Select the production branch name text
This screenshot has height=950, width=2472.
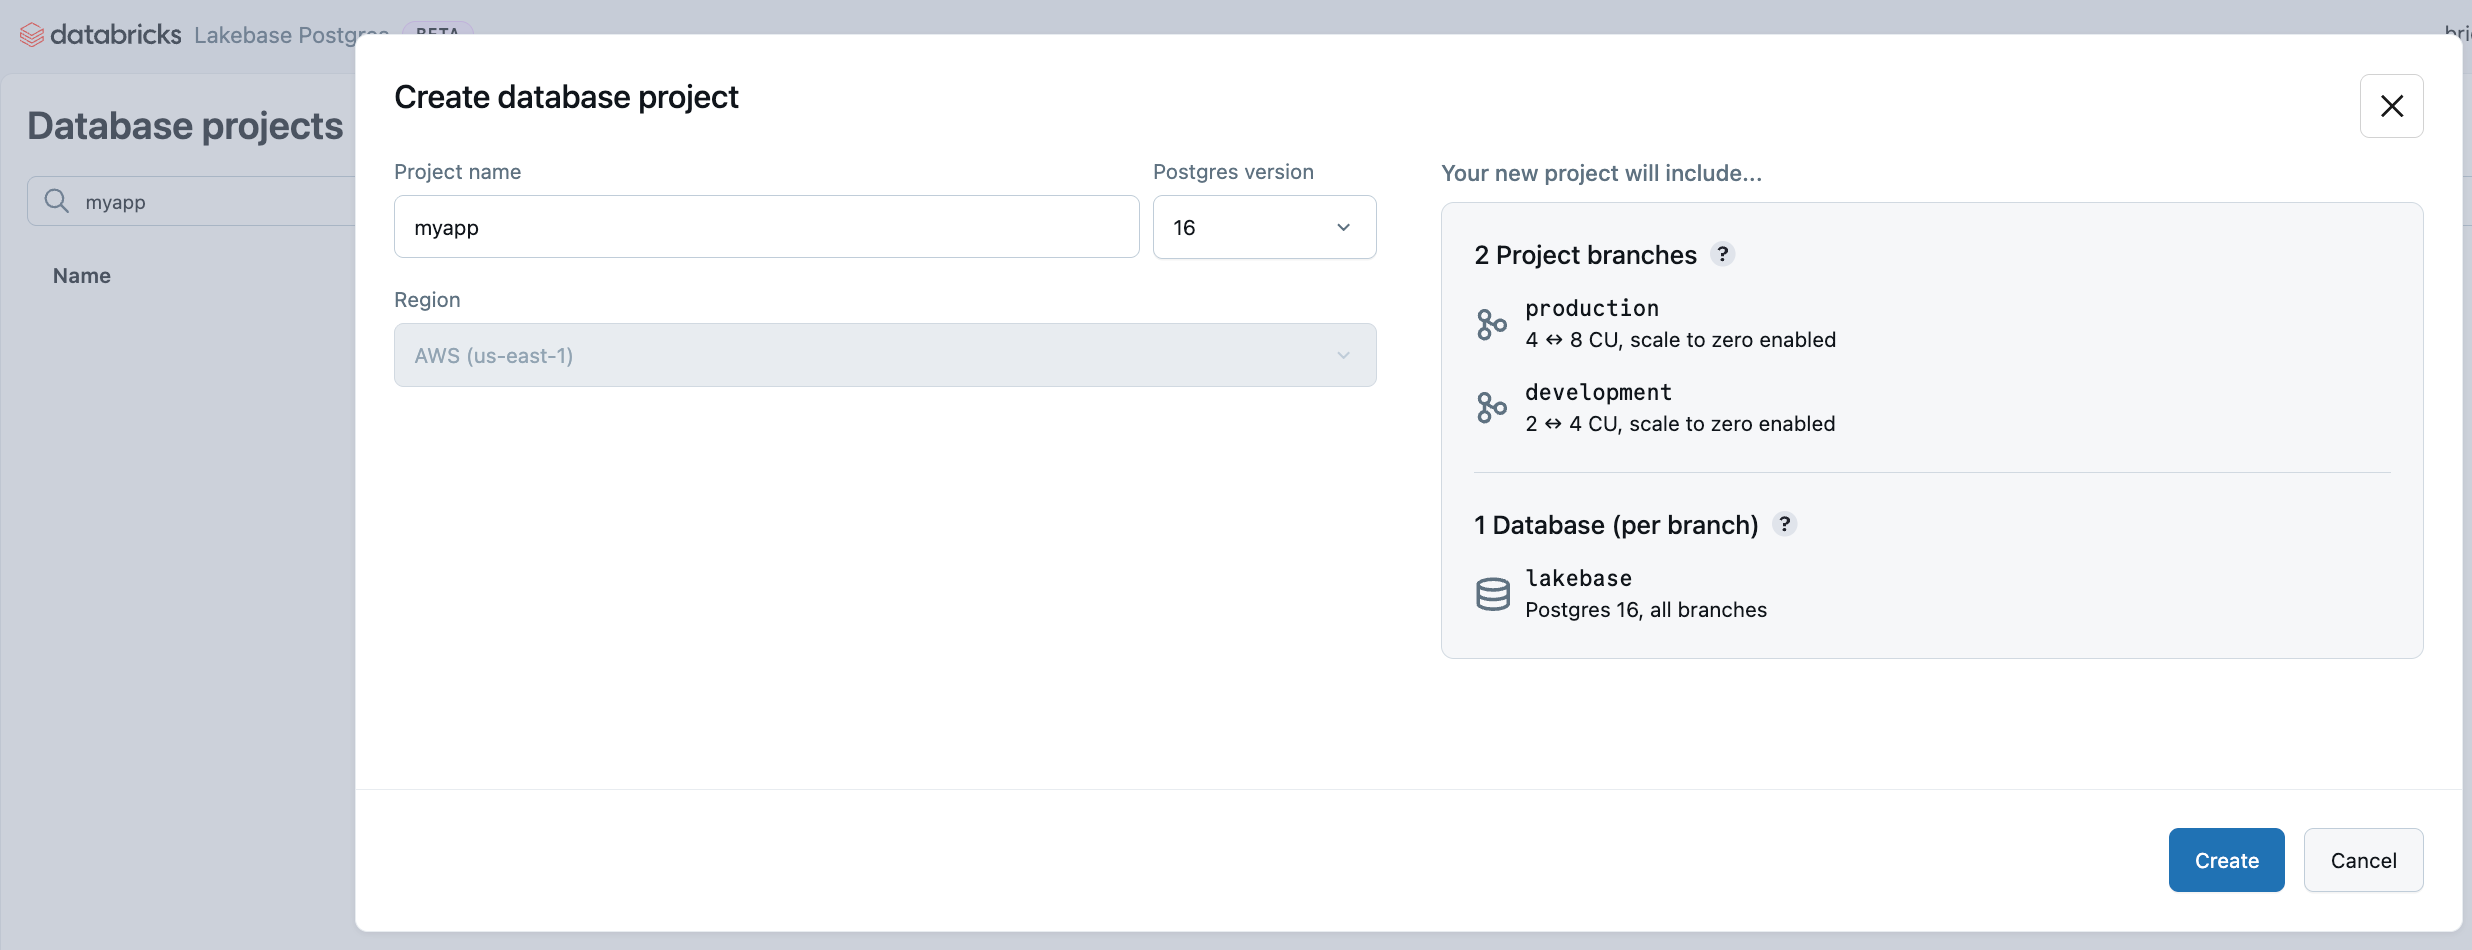coord(1591,308)
